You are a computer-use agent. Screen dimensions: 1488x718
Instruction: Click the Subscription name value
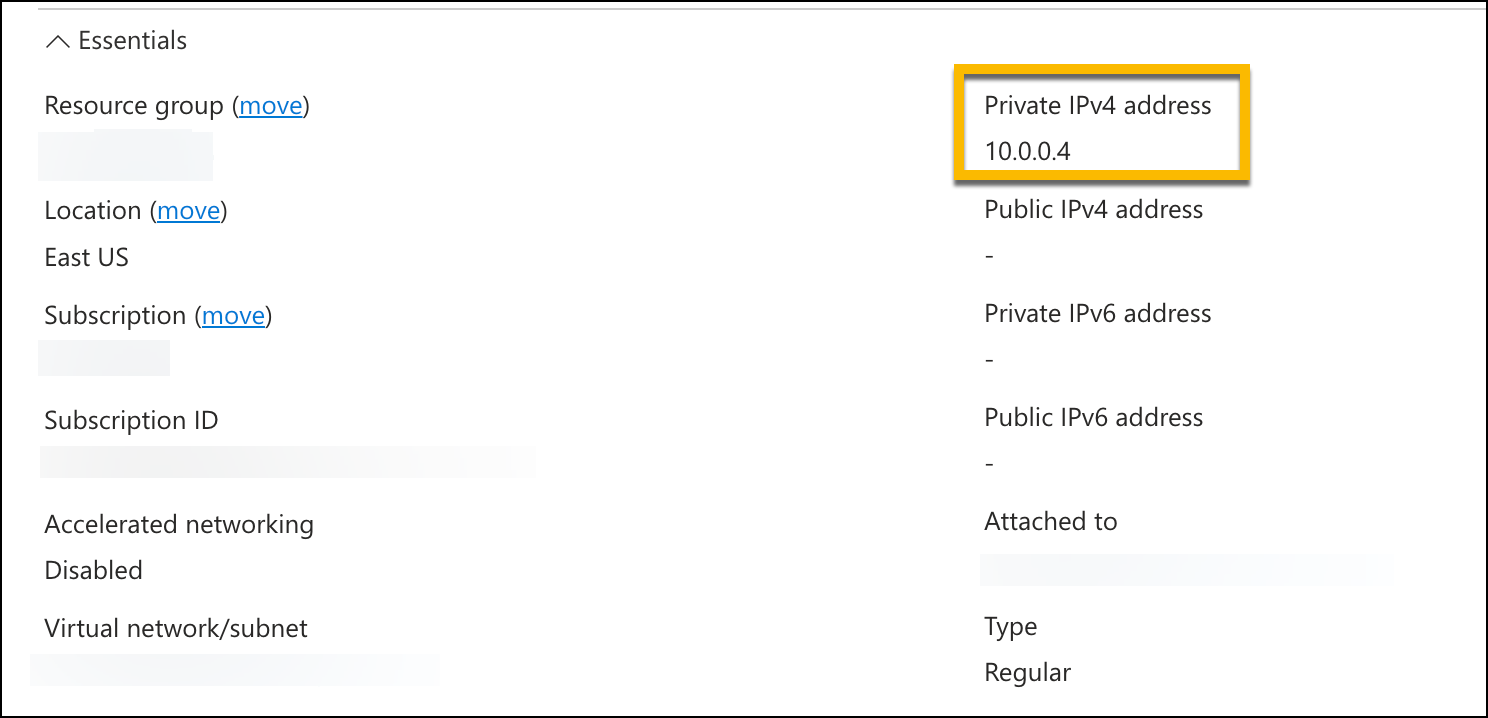point(104,357)
